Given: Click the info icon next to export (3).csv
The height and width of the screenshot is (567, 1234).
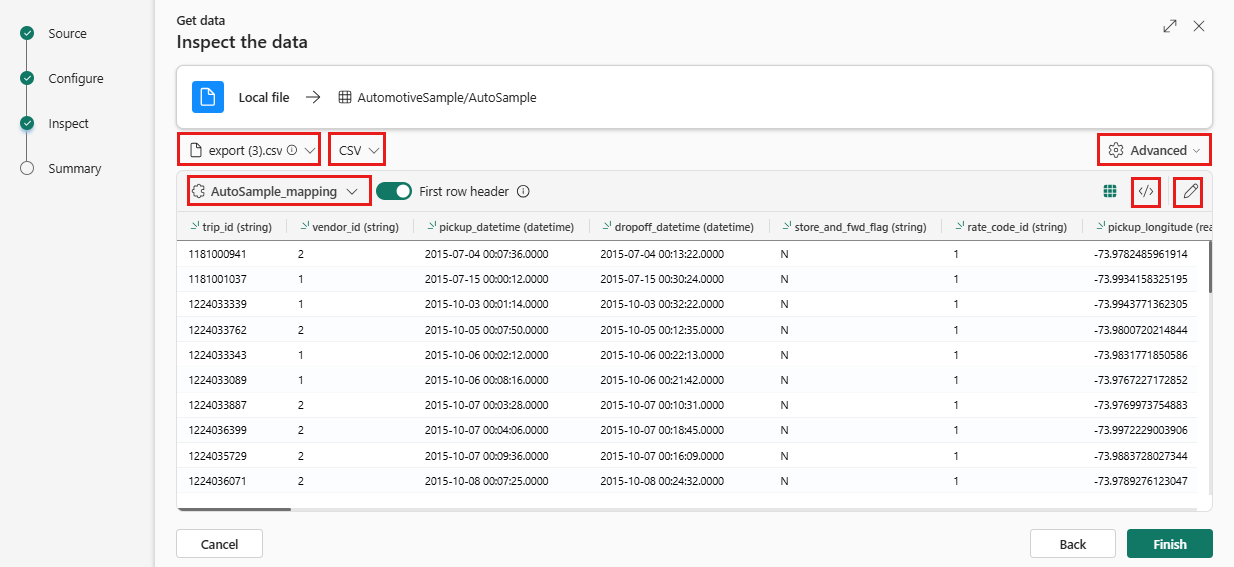Looking at the screenshot, I should point(292,151).
